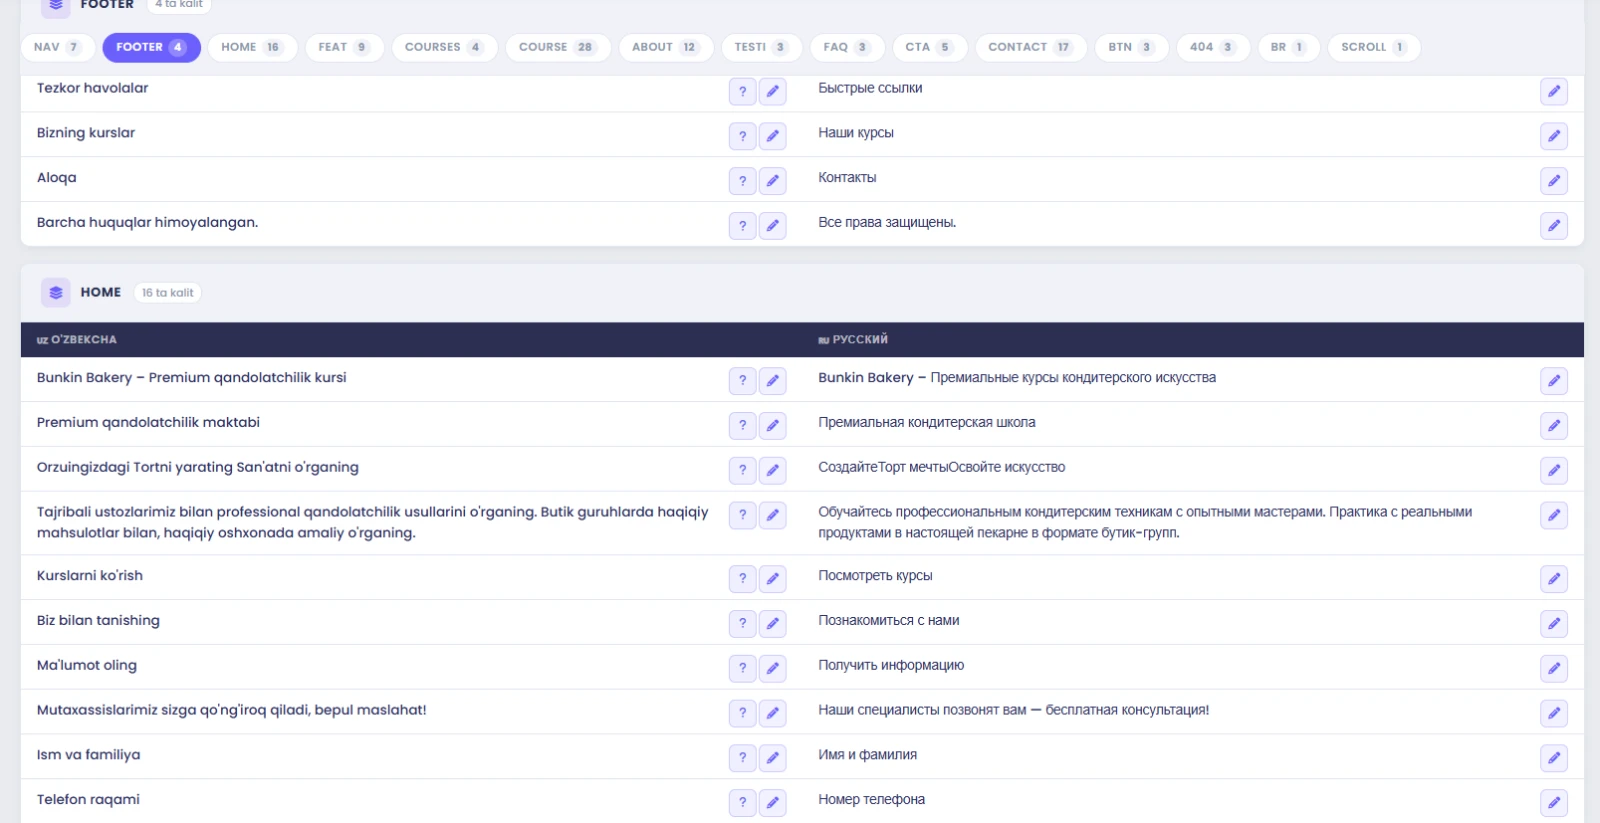
Task: Go to the FAQ tab
Action: click(x=845, y=47)
